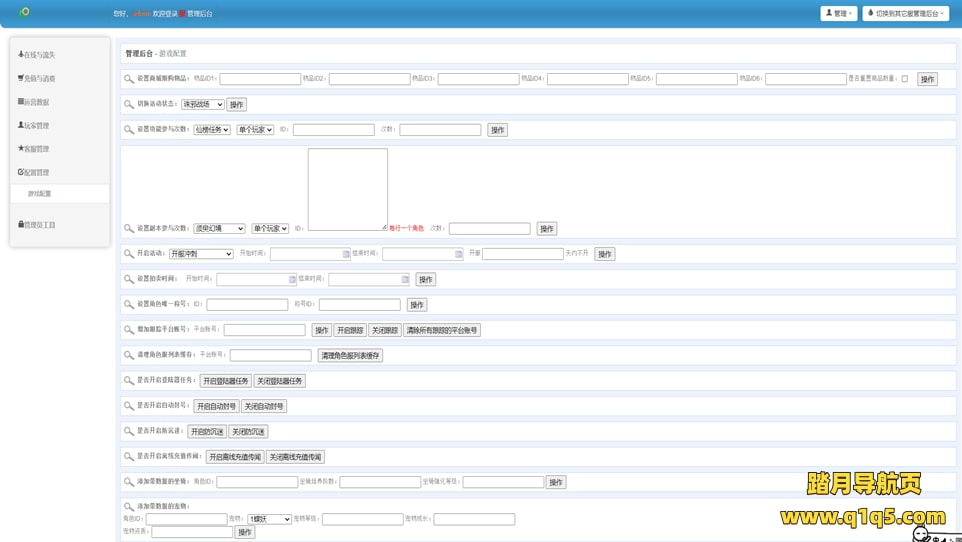Viewport: 962px width, 542px height.
Task: Click the star icon for 客服管理
Action: click(x=21, y=149)
